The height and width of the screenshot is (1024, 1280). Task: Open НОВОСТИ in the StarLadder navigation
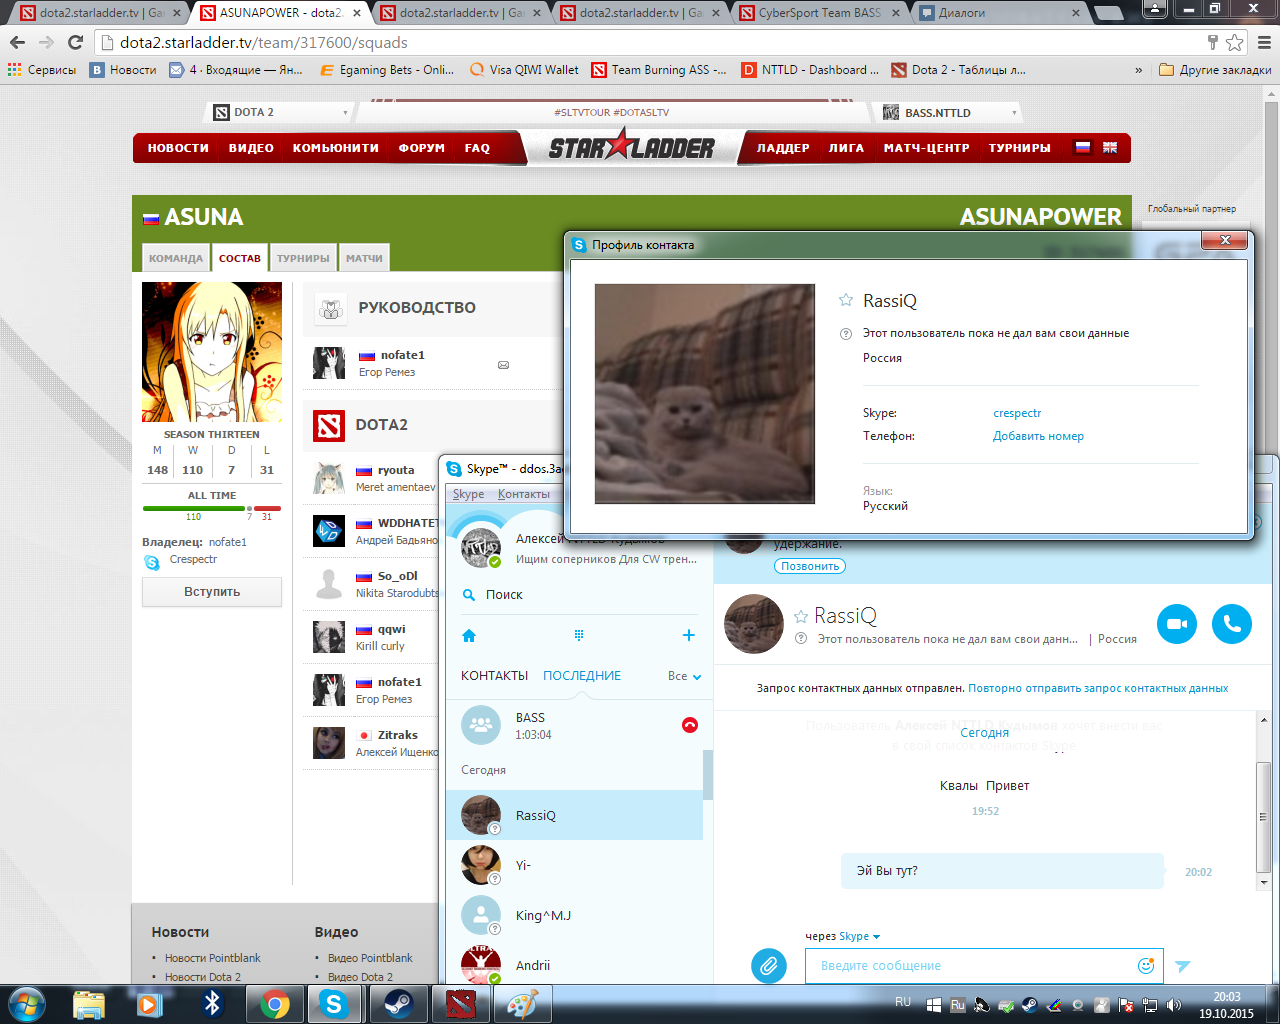tap(178, 148)
